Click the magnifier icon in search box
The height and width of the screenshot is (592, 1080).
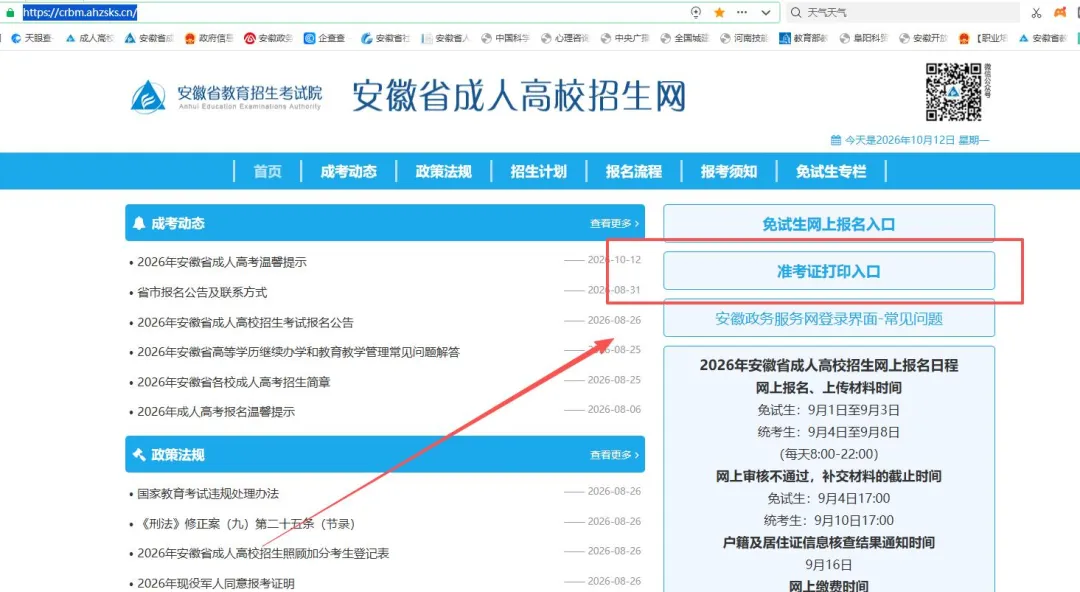point(796,12)
